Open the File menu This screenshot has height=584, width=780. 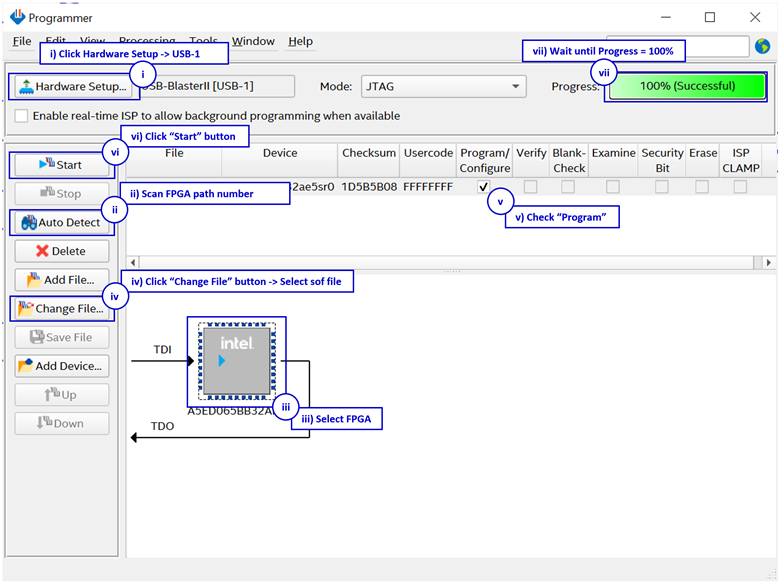click(21, 41)
